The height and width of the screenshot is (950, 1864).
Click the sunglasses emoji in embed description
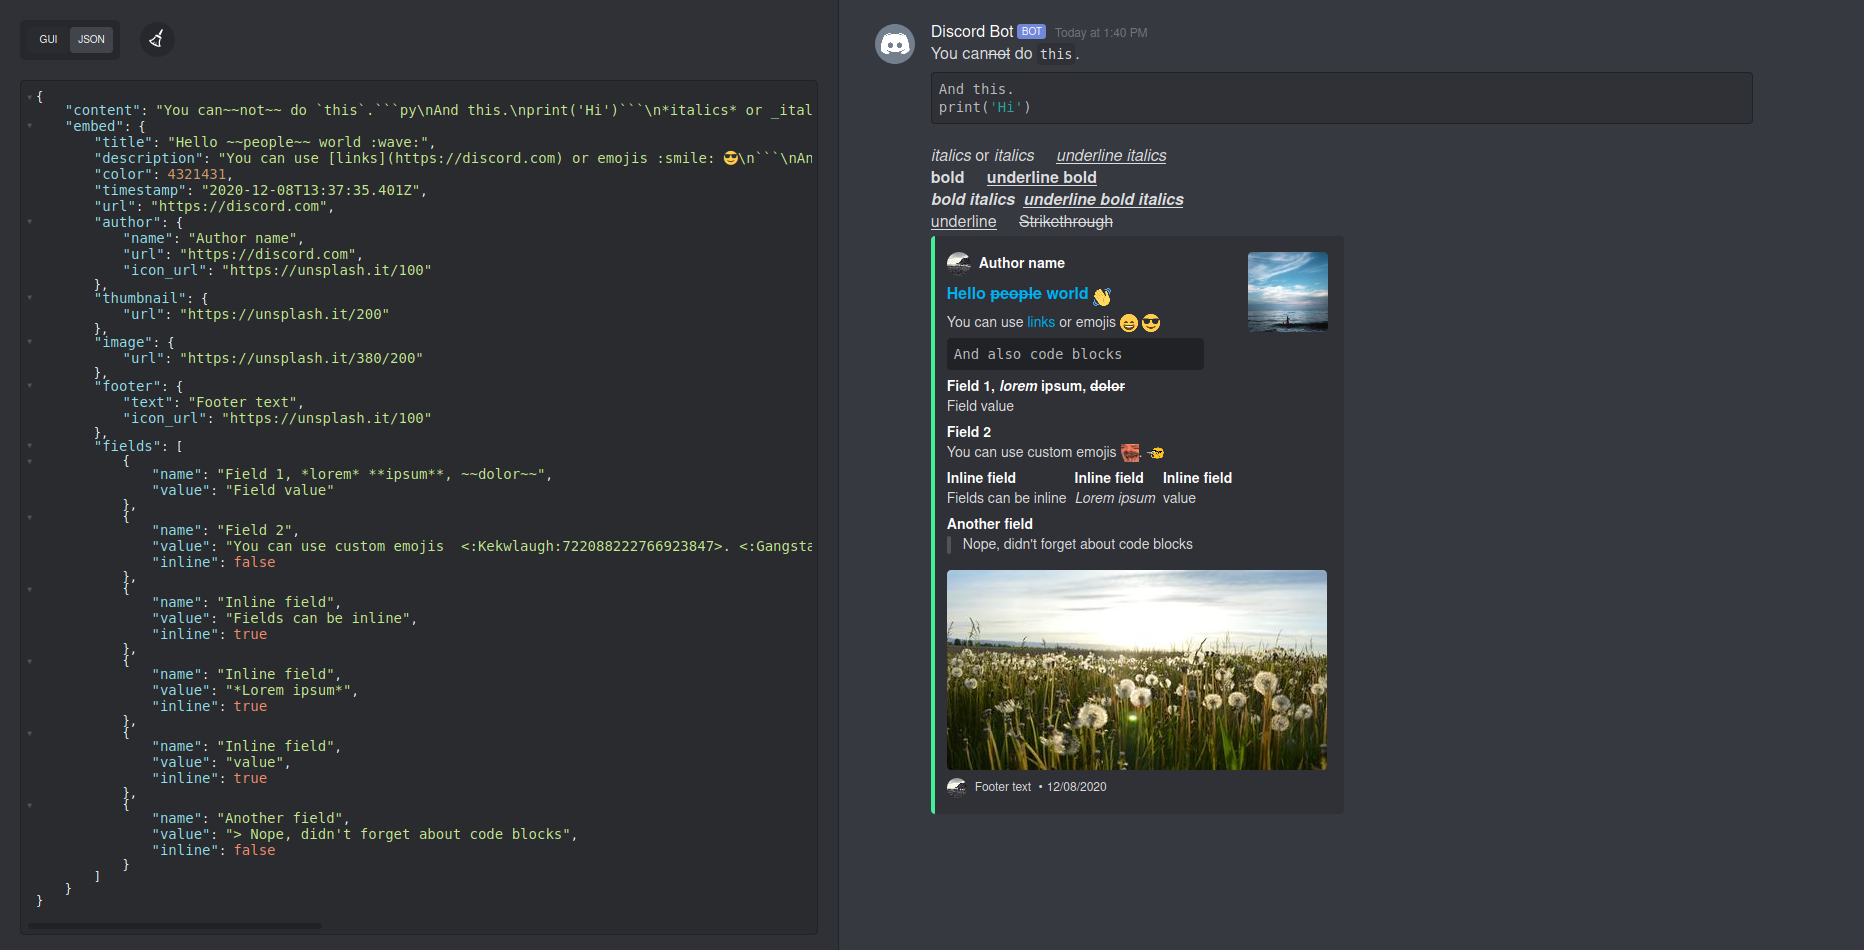(1151, 323)
